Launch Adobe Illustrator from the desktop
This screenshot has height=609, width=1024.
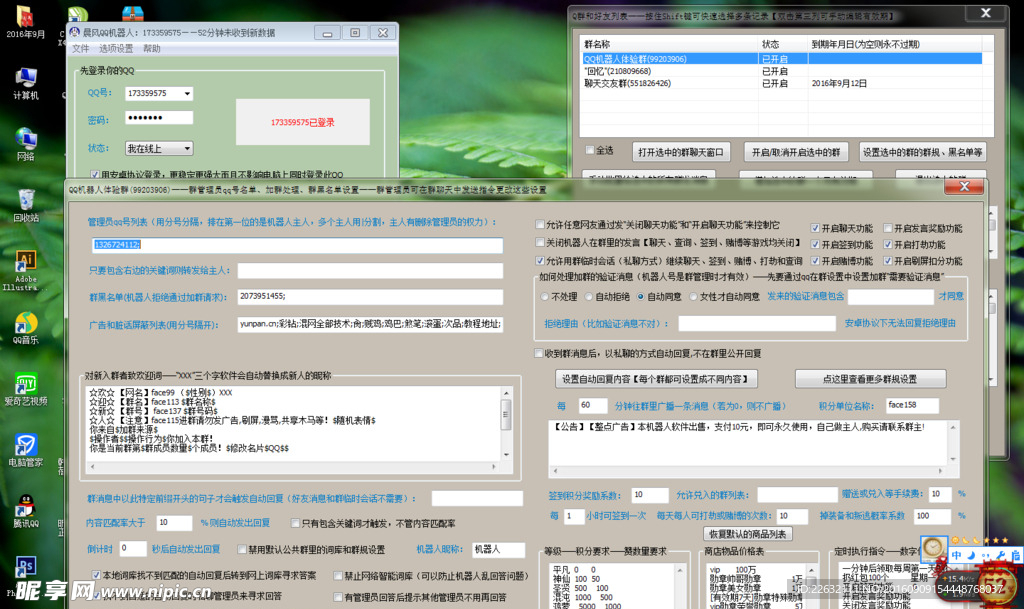pos(25,270)
